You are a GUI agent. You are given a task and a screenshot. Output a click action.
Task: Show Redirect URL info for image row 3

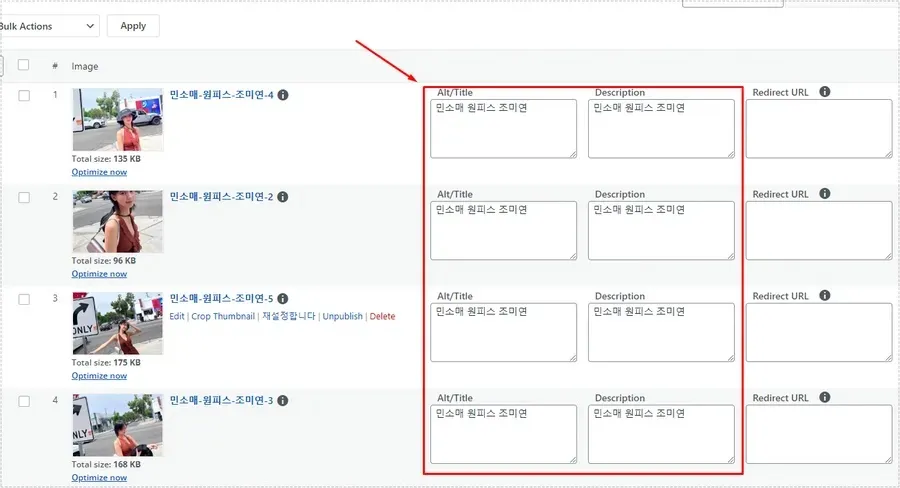825,296
